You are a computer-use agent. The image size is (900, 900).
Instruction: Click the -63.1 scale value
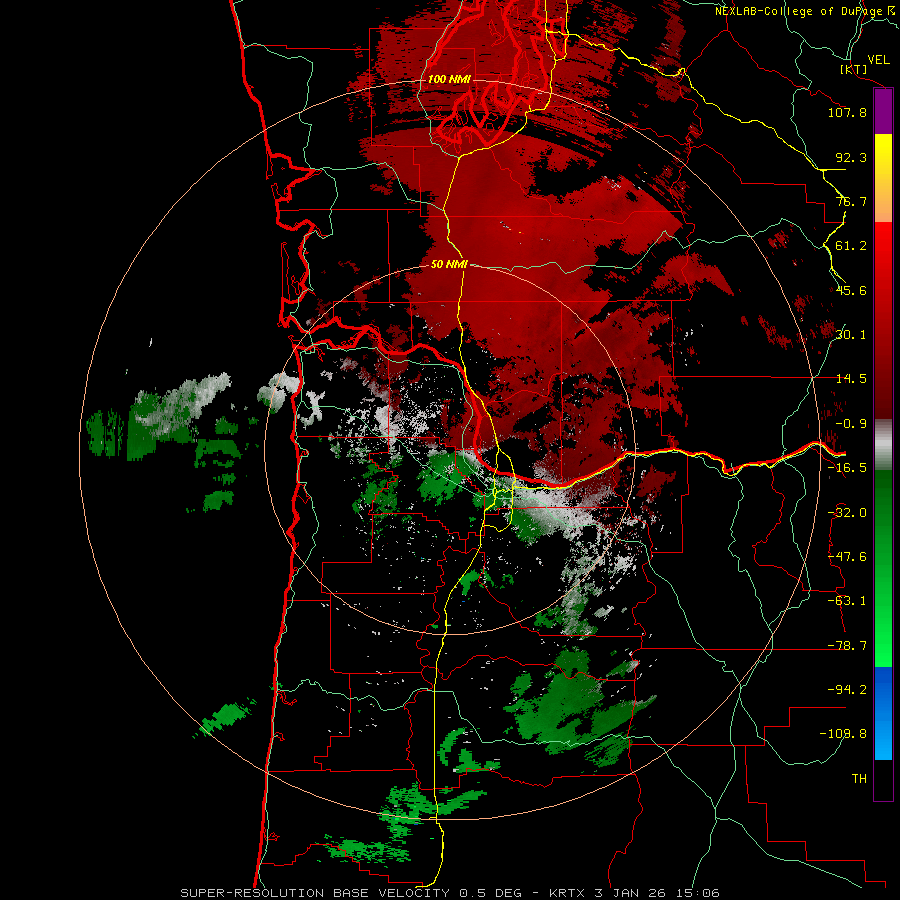pos(847,601)
